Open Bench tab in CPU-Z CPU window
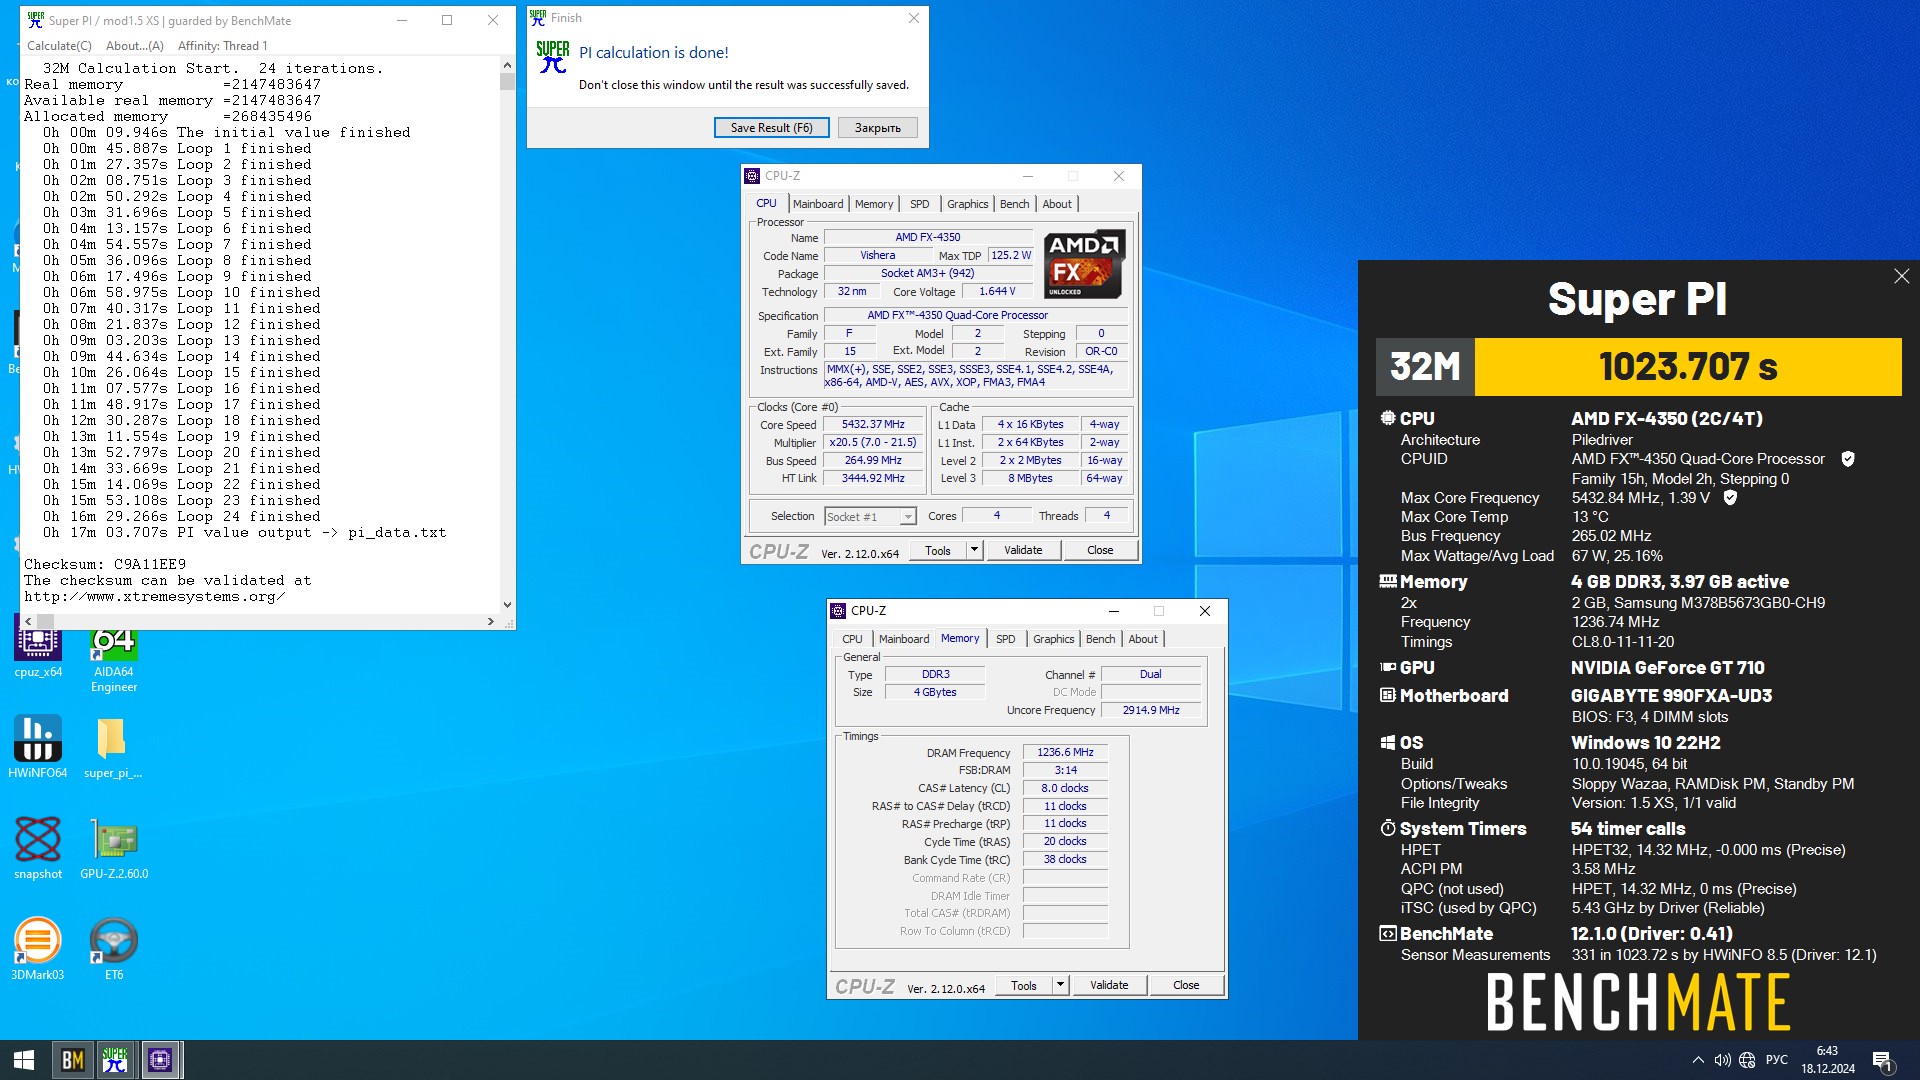The image size is (1920, 1080). click(x=1014, y=204)
